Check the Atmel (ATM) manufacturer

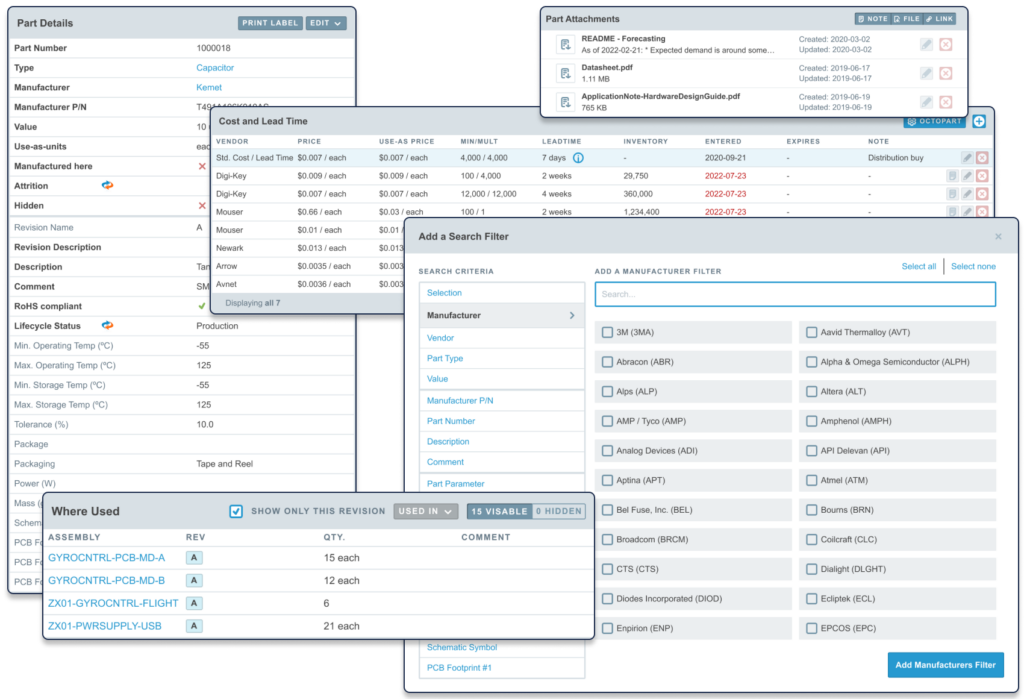pyautogui.click(x=811, y=480)
